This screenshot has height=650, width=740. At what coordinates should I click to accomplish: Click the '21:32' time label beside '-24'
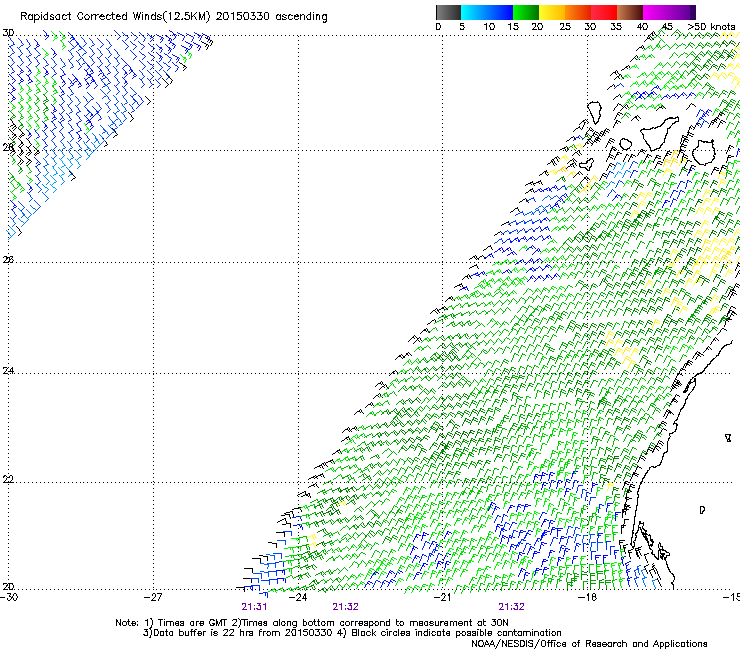(x=345, y=607)
